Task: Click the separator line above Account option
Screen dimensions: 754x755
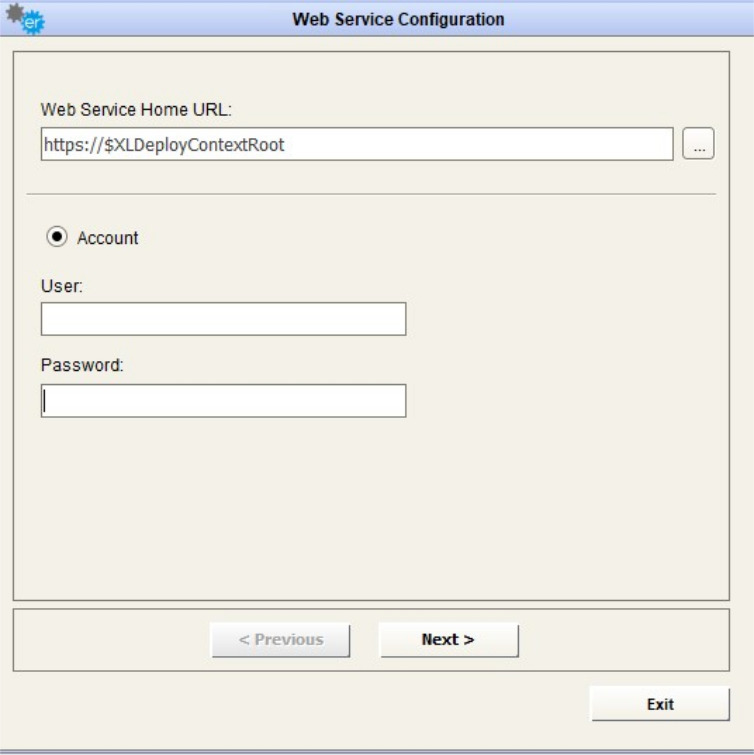Action: pos(371,193)
